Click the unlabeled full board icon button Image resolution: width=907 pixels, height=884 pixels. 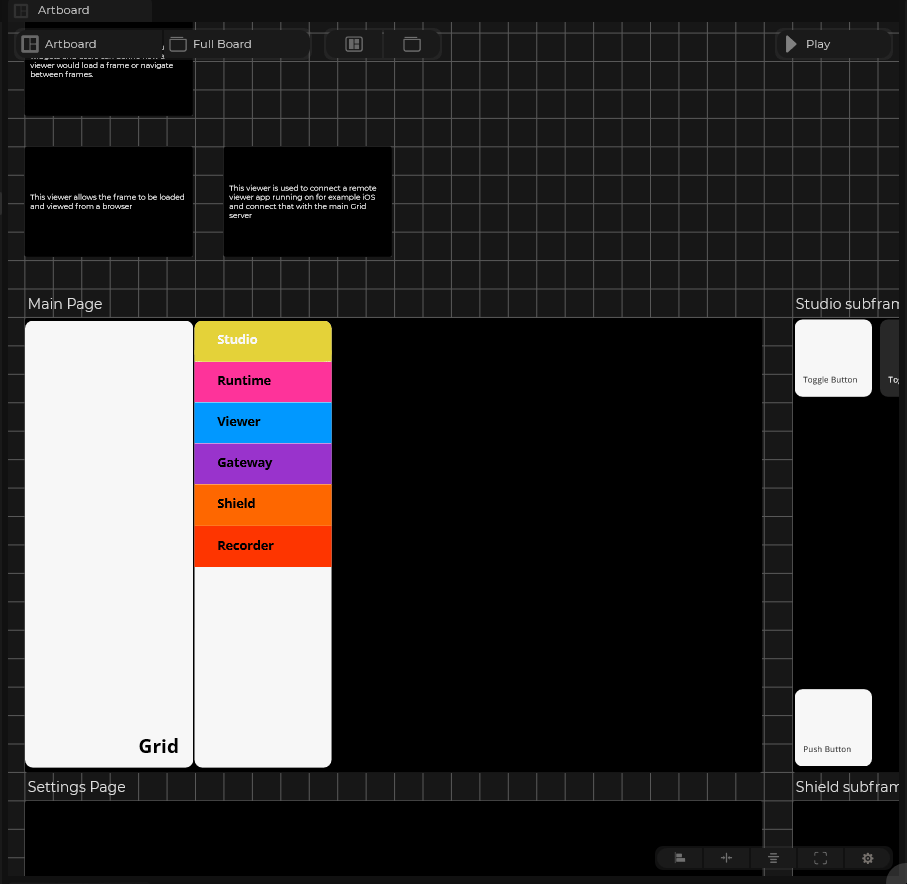click(x=412, y=44)
